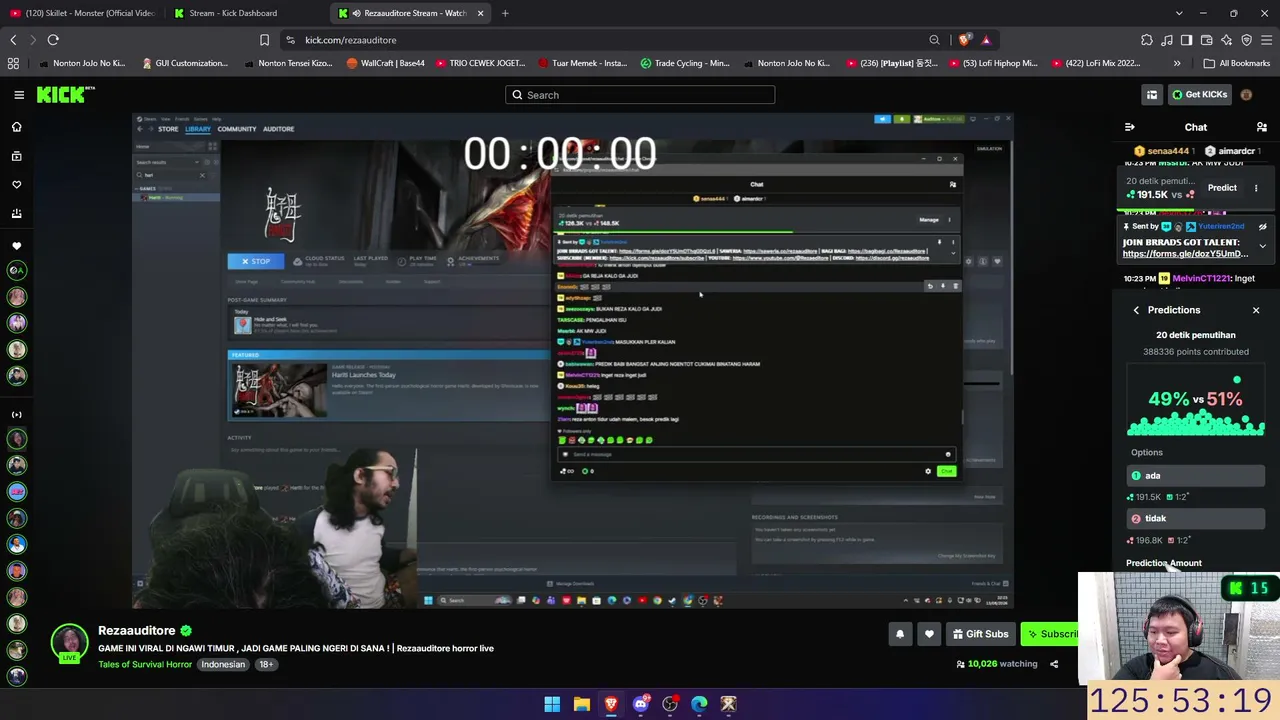Click the 18+ mature tag

coord(266,664)
